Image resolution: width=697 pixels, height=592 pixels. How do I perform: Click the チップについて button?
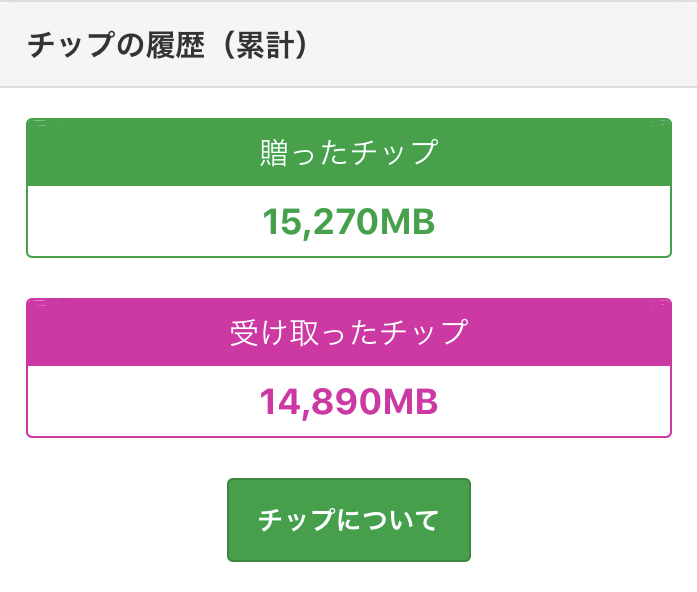coord(348,520)
